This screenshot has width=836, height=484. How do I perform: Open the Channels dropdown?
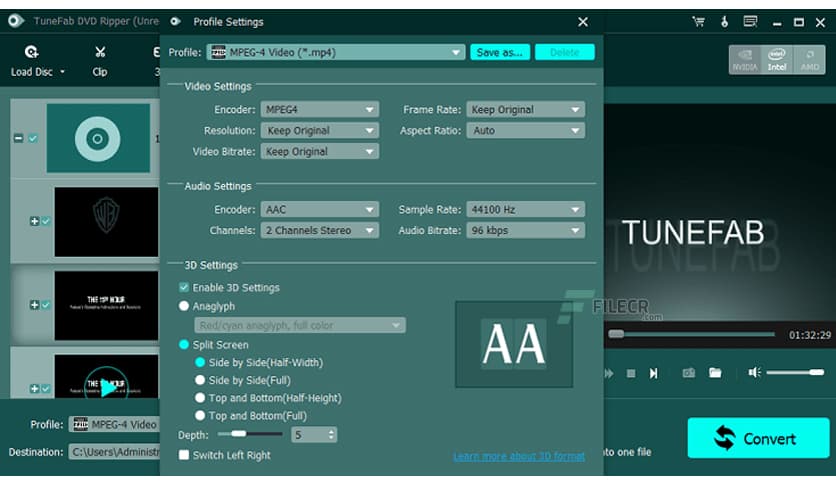(x=319, y=230)
